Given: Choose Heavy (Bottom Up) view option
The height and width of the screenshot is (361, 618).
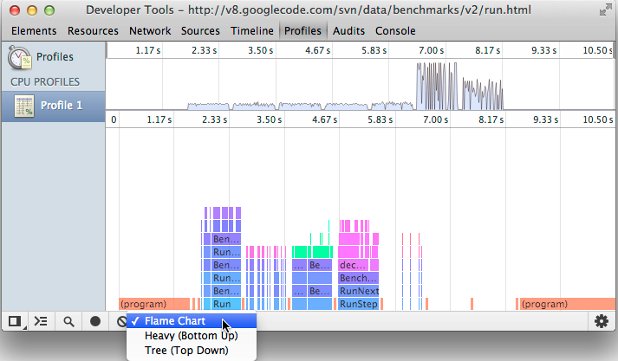Looking at the screenshot, I should click(192, 335).
